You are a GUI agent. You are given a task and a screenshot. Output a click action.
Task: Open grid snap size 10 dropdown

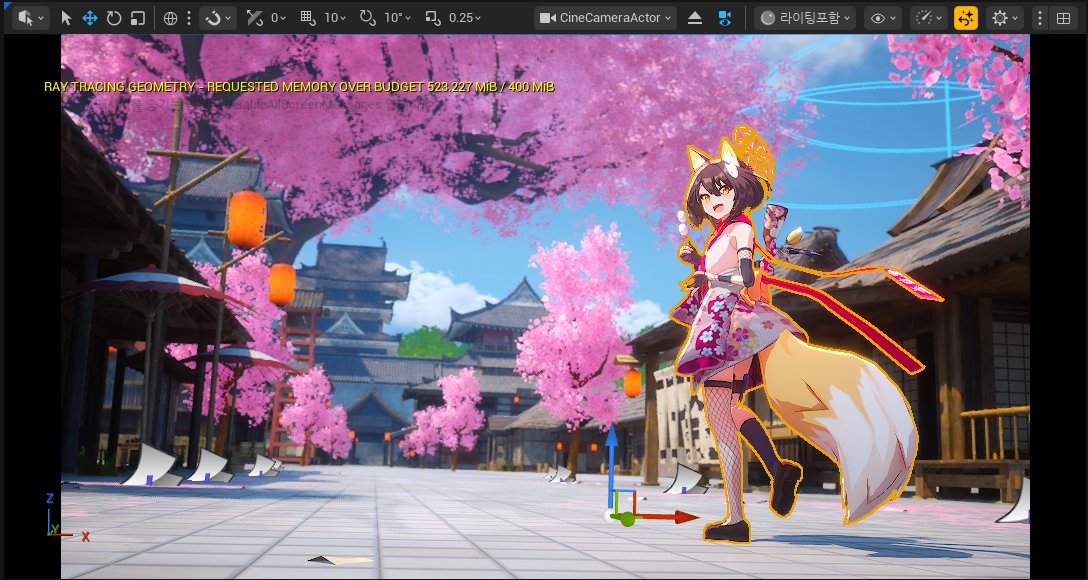pyautogui.click(x=334, y=18)
